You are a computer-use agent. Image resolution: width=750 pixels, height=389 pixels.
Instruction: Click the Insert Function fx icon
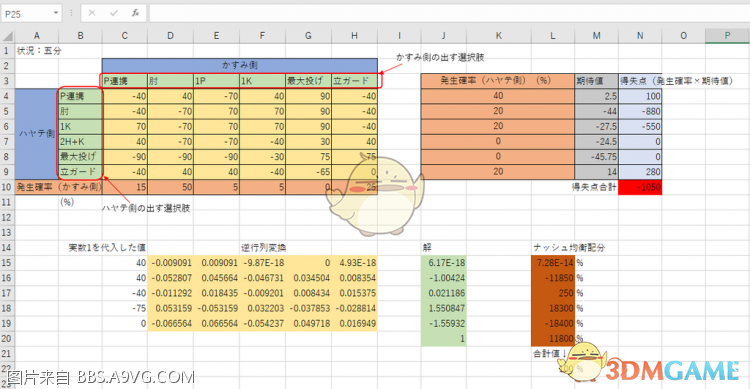(135, 13)
